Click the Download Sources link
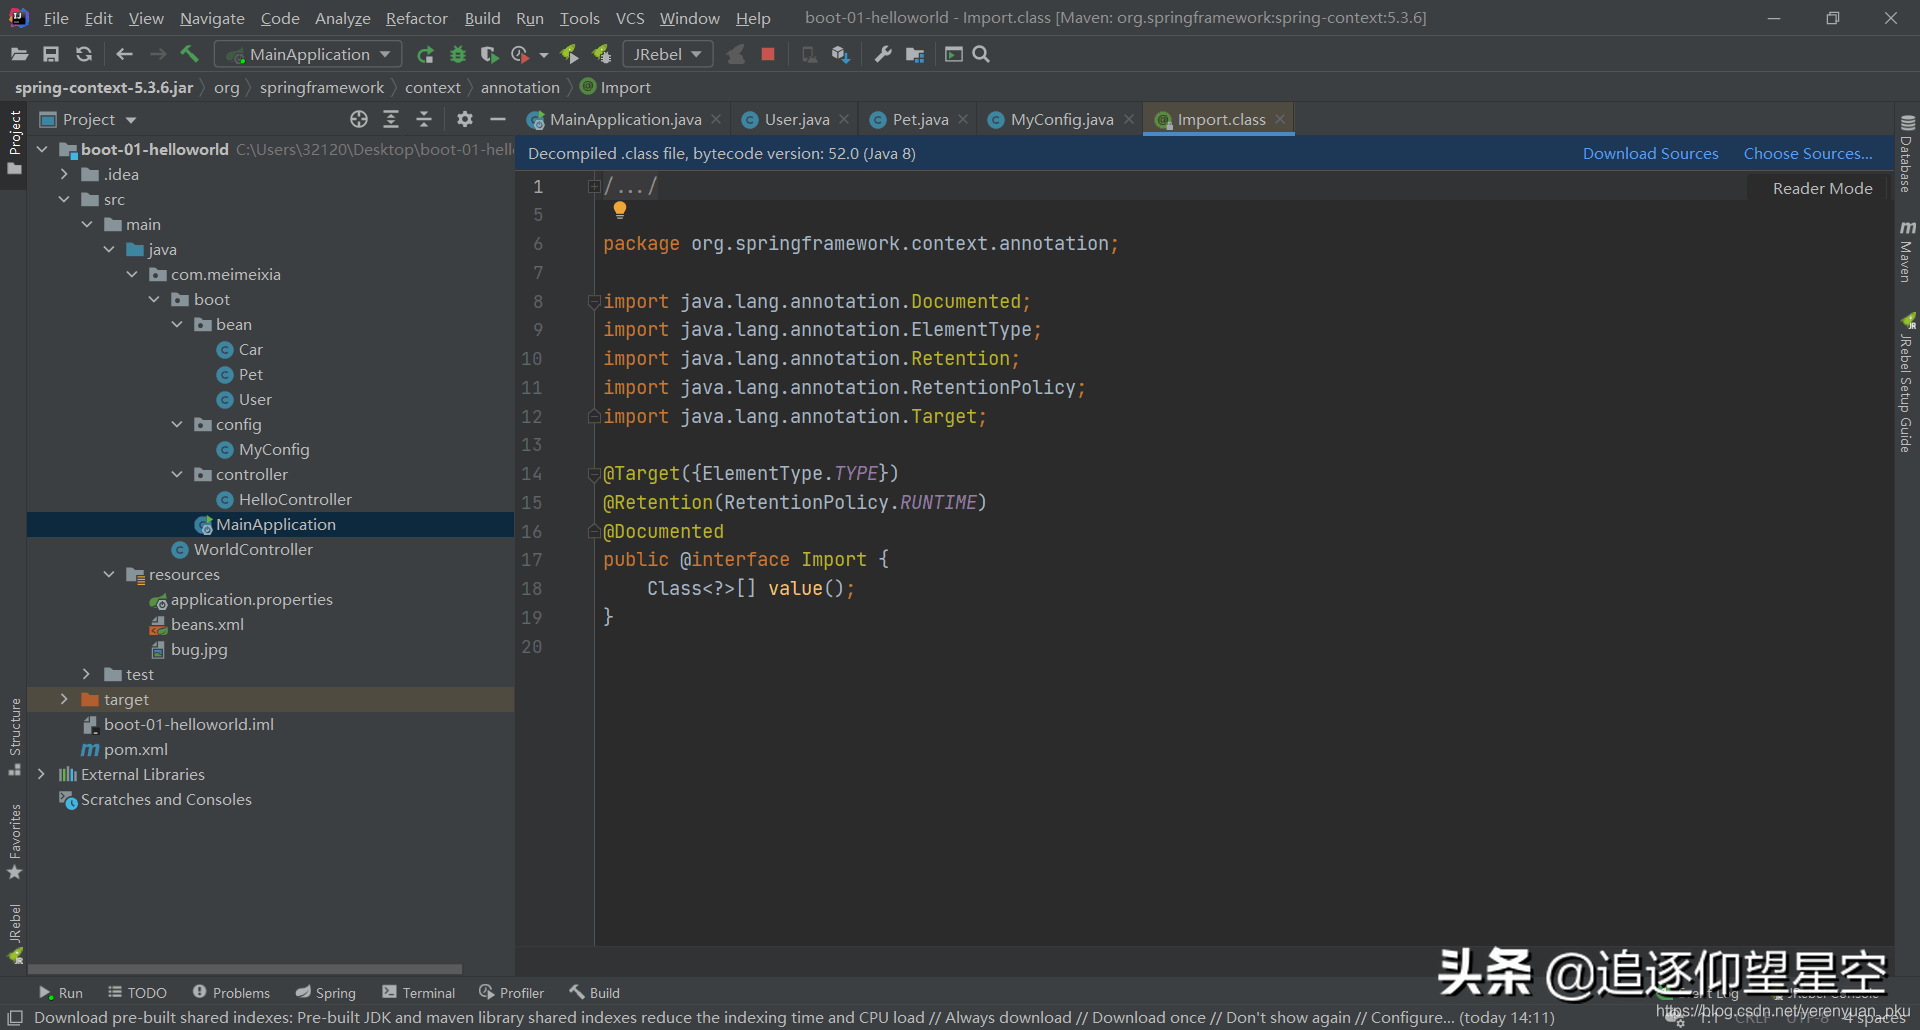 coord(1650,153)
